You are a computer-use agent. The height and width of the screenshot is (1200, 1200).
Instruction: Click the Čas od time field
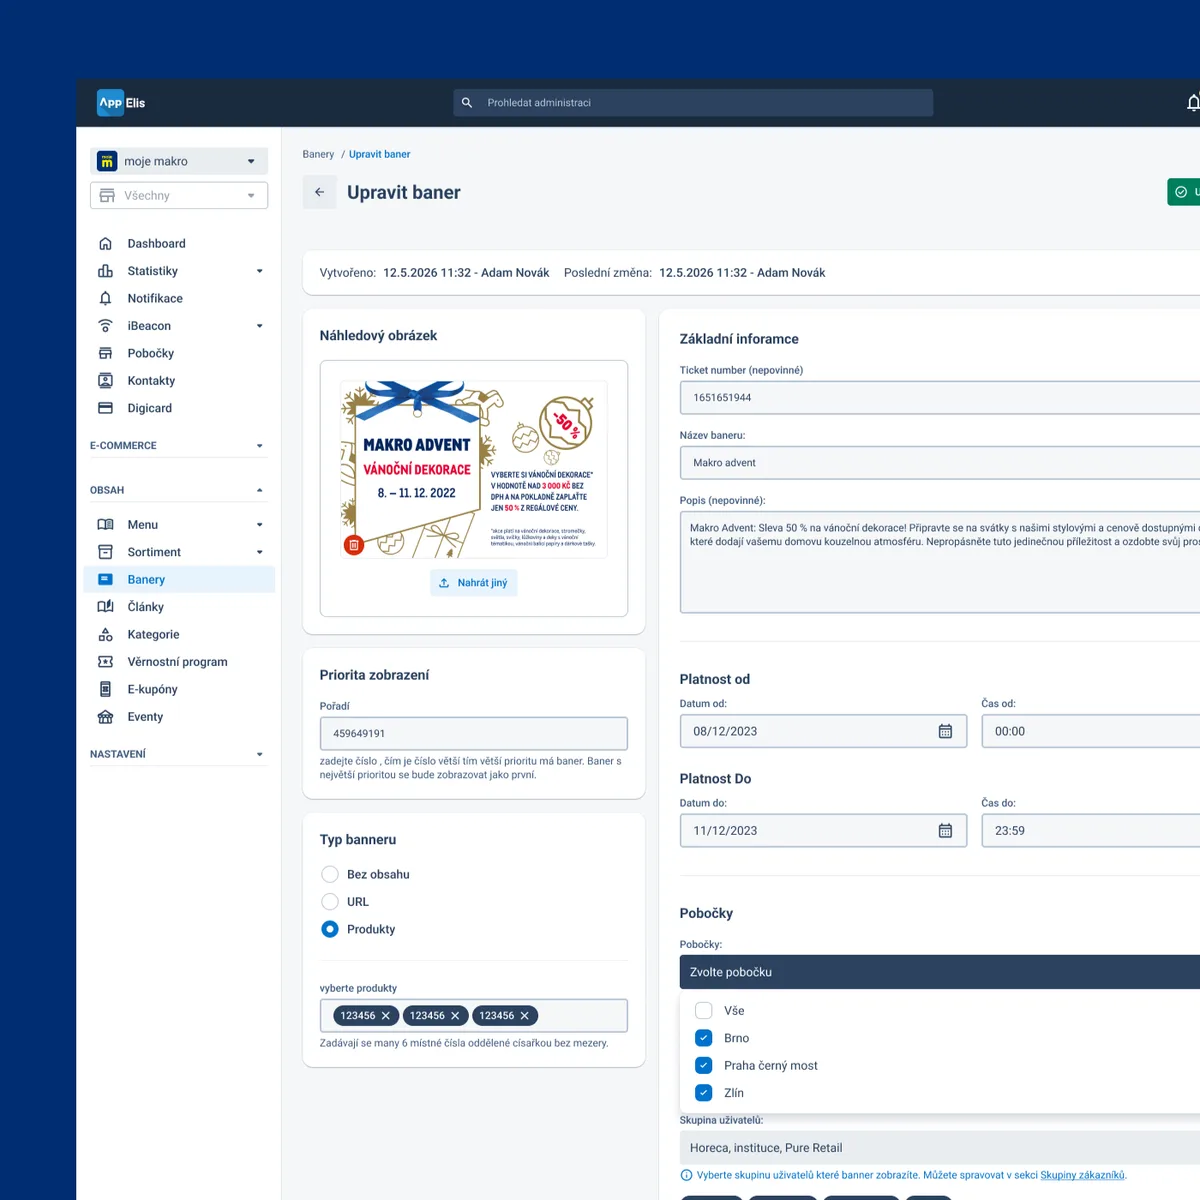[1091, 731]
